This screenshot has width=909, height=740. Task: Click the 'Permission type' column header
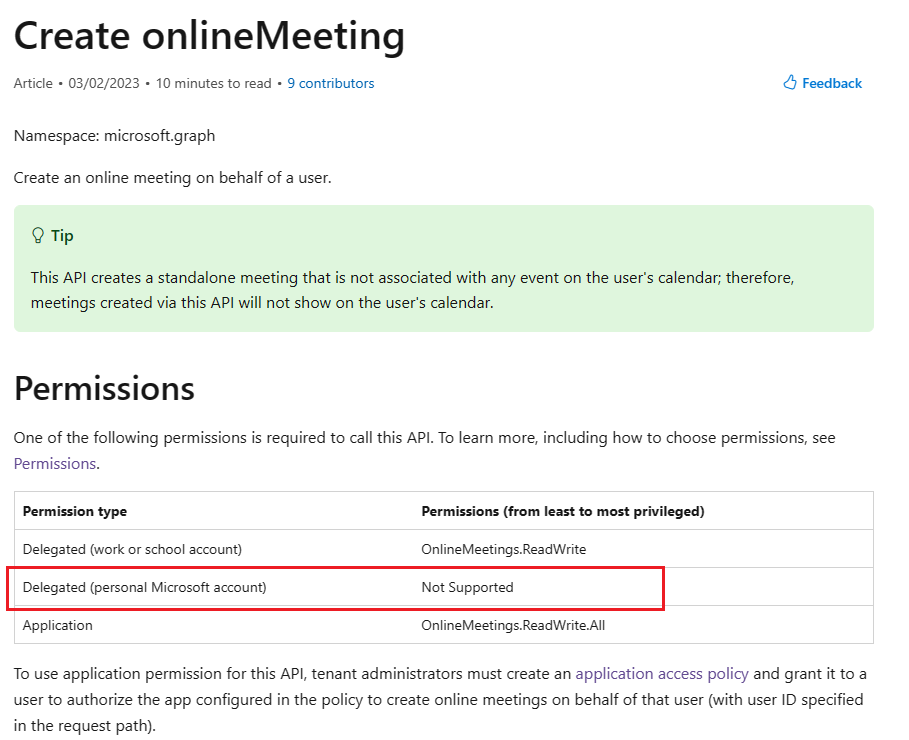click(75, 512)
